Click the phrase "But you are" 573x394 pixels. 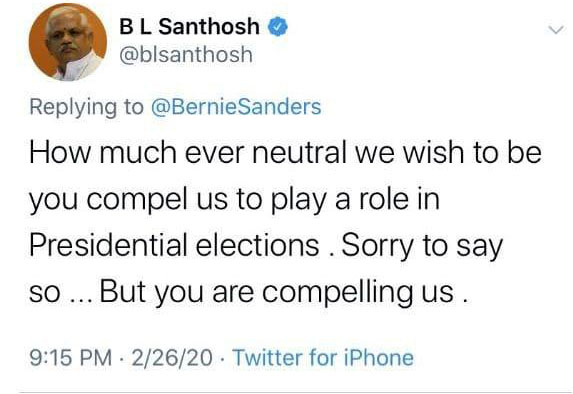(177, 293)
